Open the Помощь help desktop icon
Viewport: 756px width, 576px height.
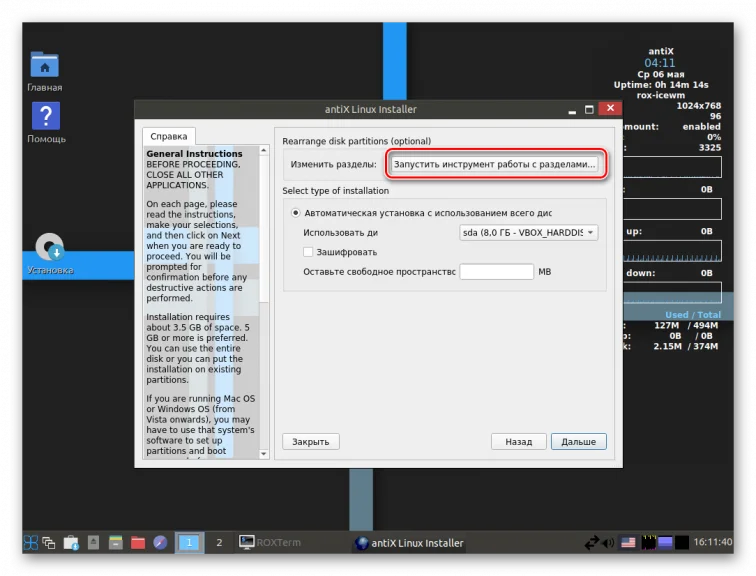[x=46, y=122]
